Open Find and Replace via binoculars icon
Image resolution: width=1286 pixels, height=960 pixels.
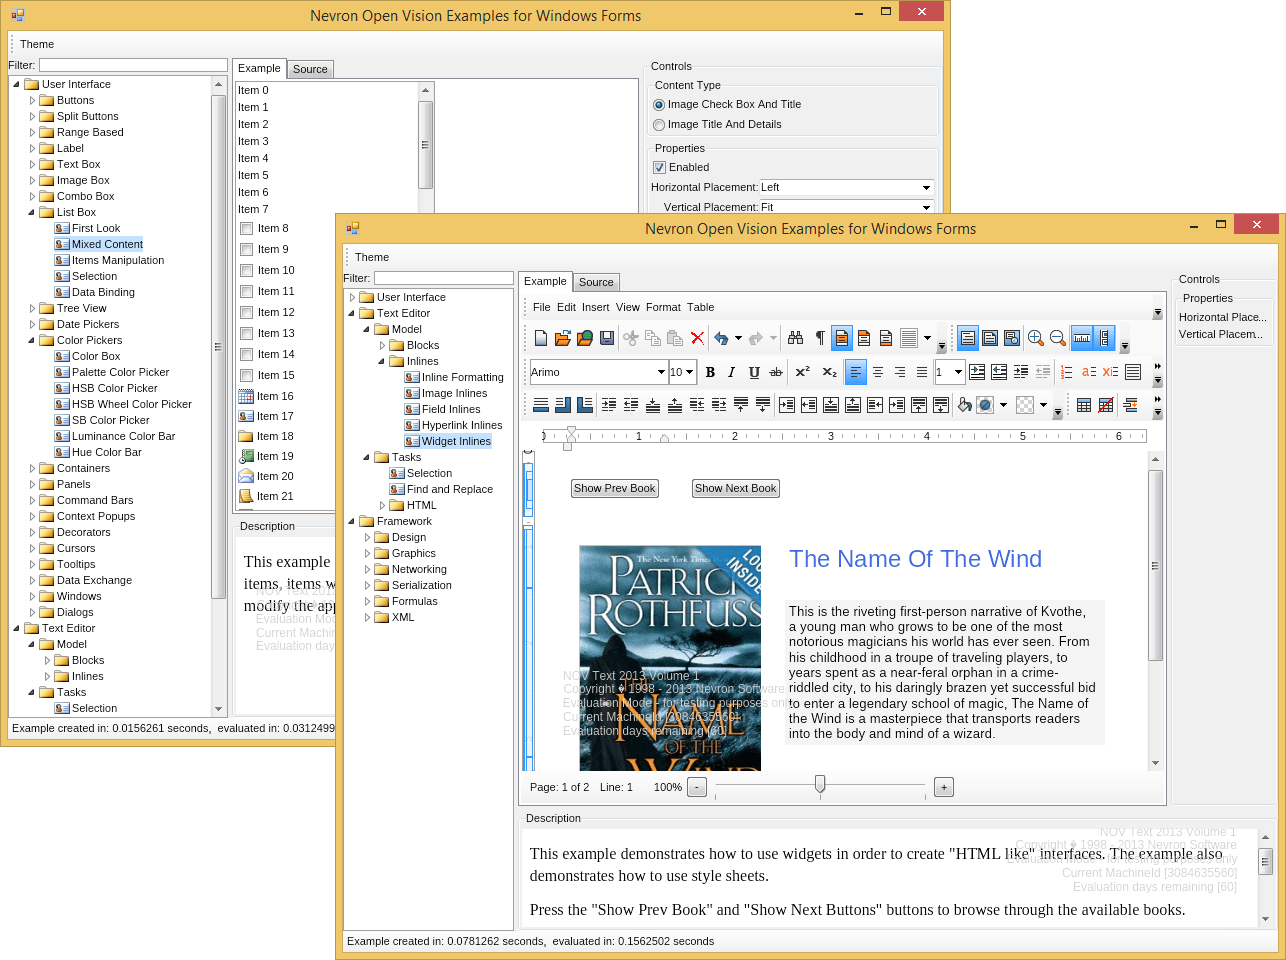(795, 337)
